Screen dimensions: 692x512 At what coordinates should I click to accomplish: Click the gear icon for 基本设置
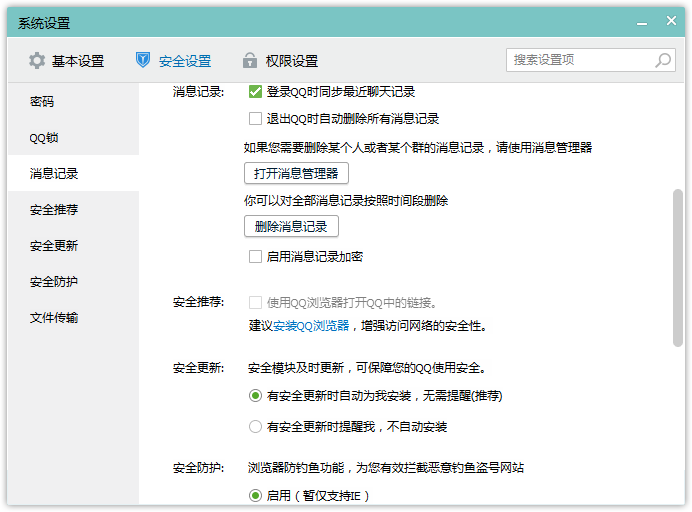pyautogui.click(x=37, y=60)
